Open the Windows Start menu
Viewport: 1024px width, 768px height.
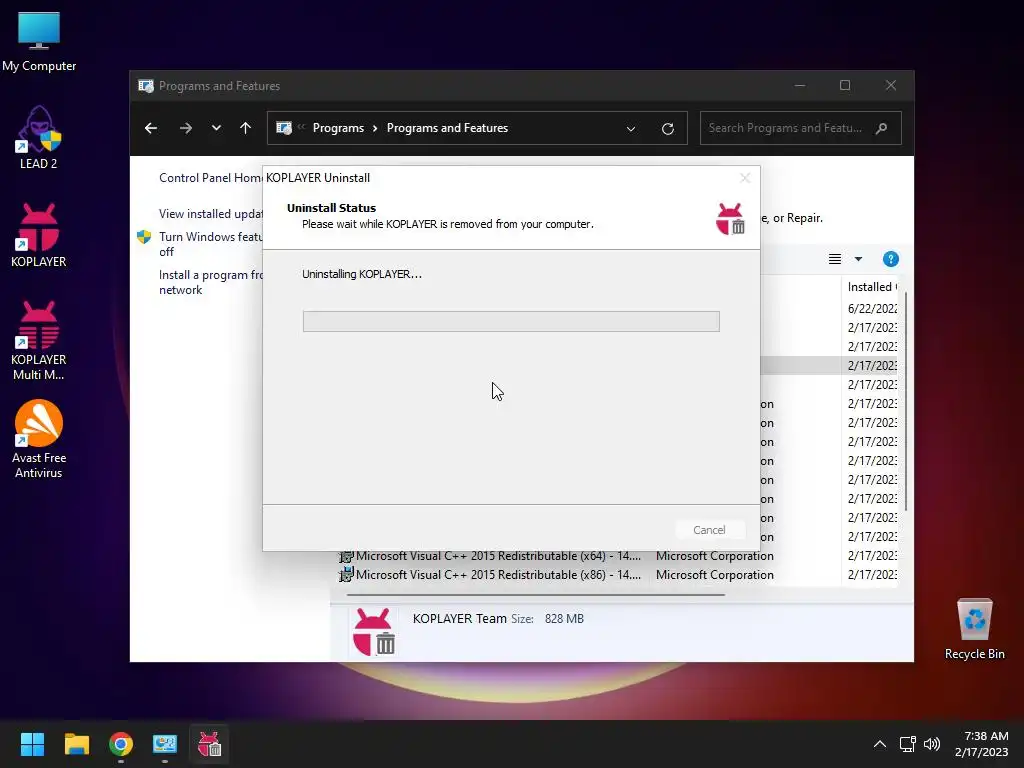click(x=32, y=744)
